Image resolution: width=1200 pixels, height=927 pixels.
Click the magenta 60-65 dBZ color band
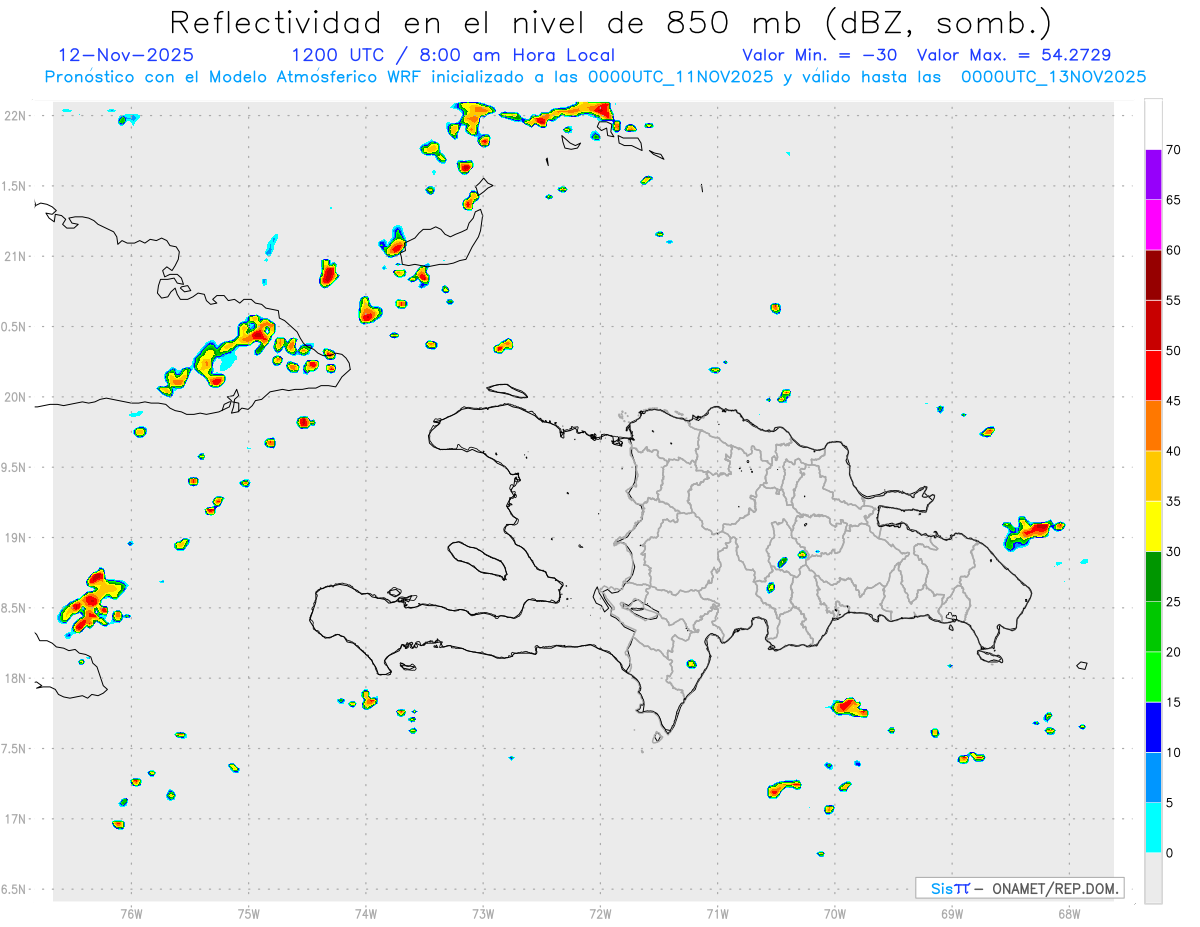tap(1153, 224)
